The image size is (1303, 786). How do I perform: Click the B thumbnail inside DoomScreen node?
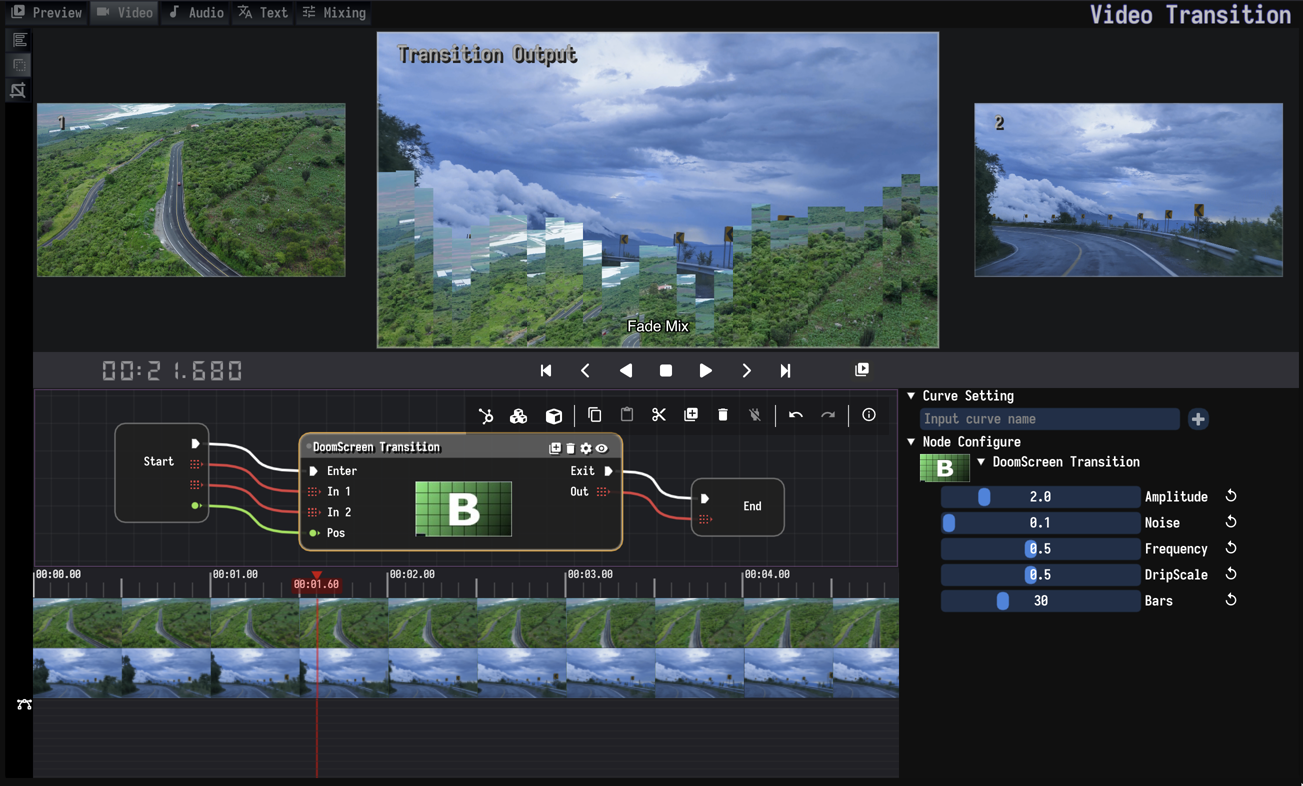[x=463, y=509]
